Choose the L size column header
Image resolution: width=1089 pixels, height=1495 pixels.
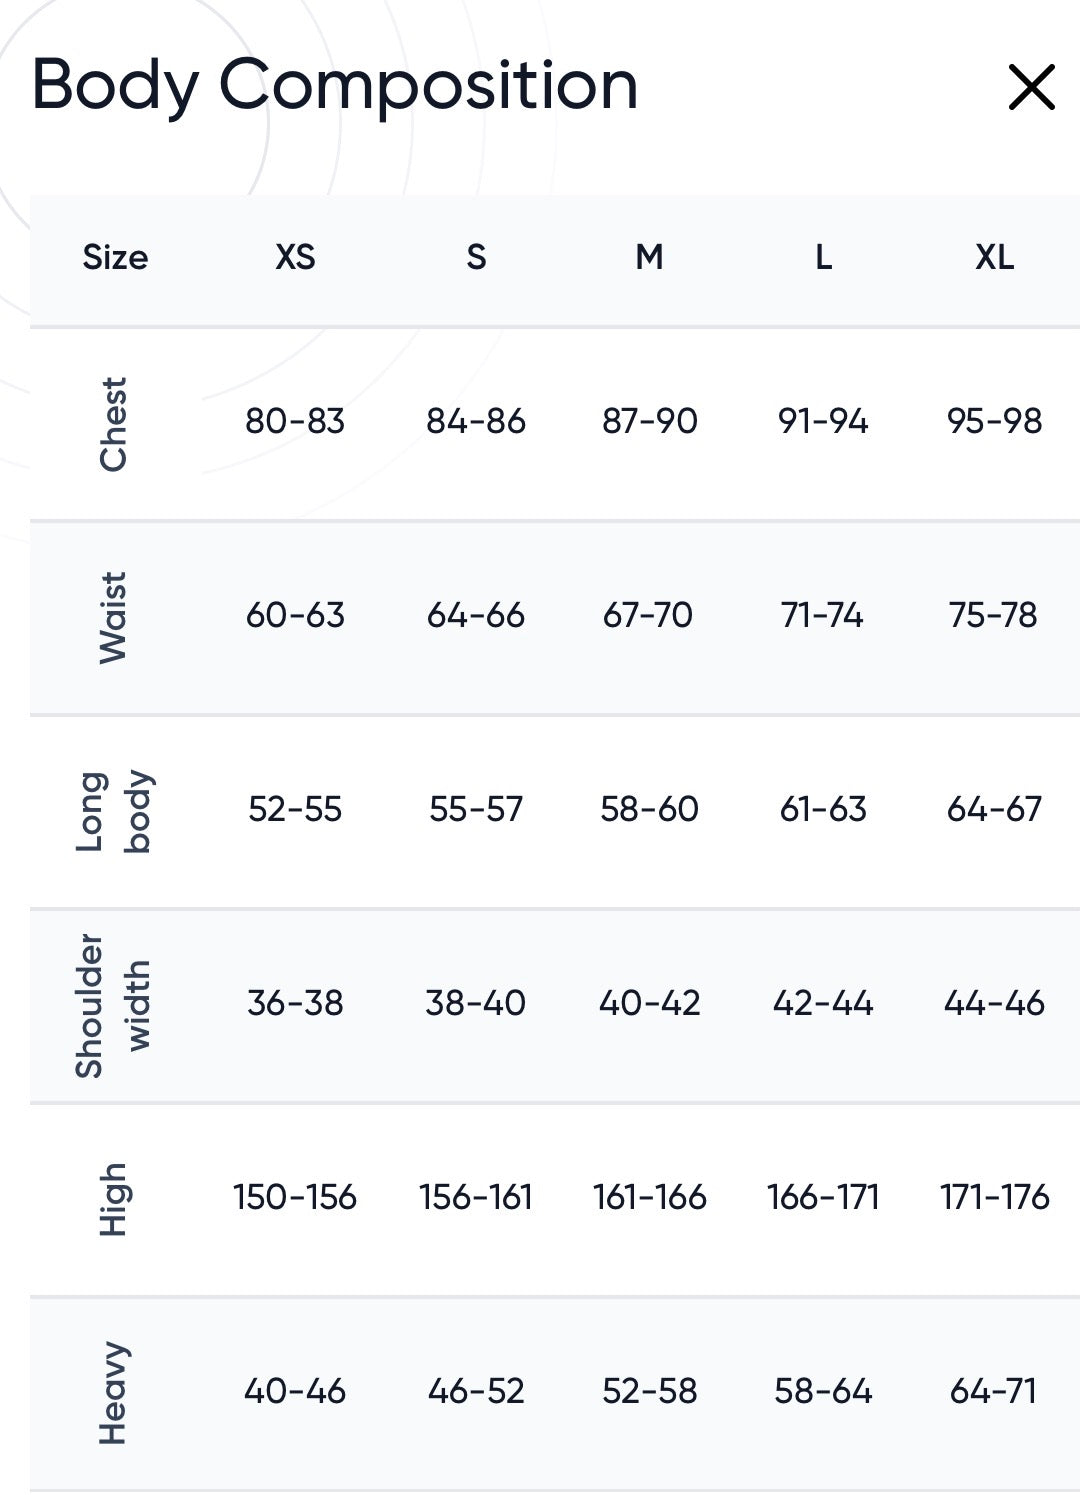[823, 258]
